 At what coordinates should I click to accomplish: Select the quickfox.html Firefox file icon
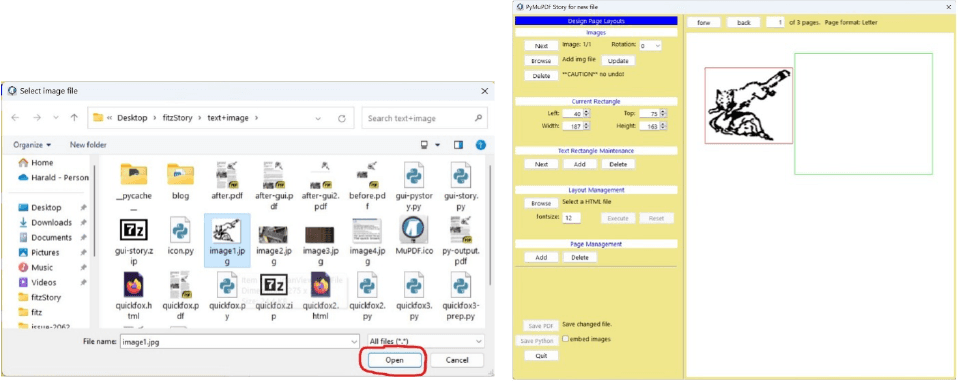tap(133, 285)
